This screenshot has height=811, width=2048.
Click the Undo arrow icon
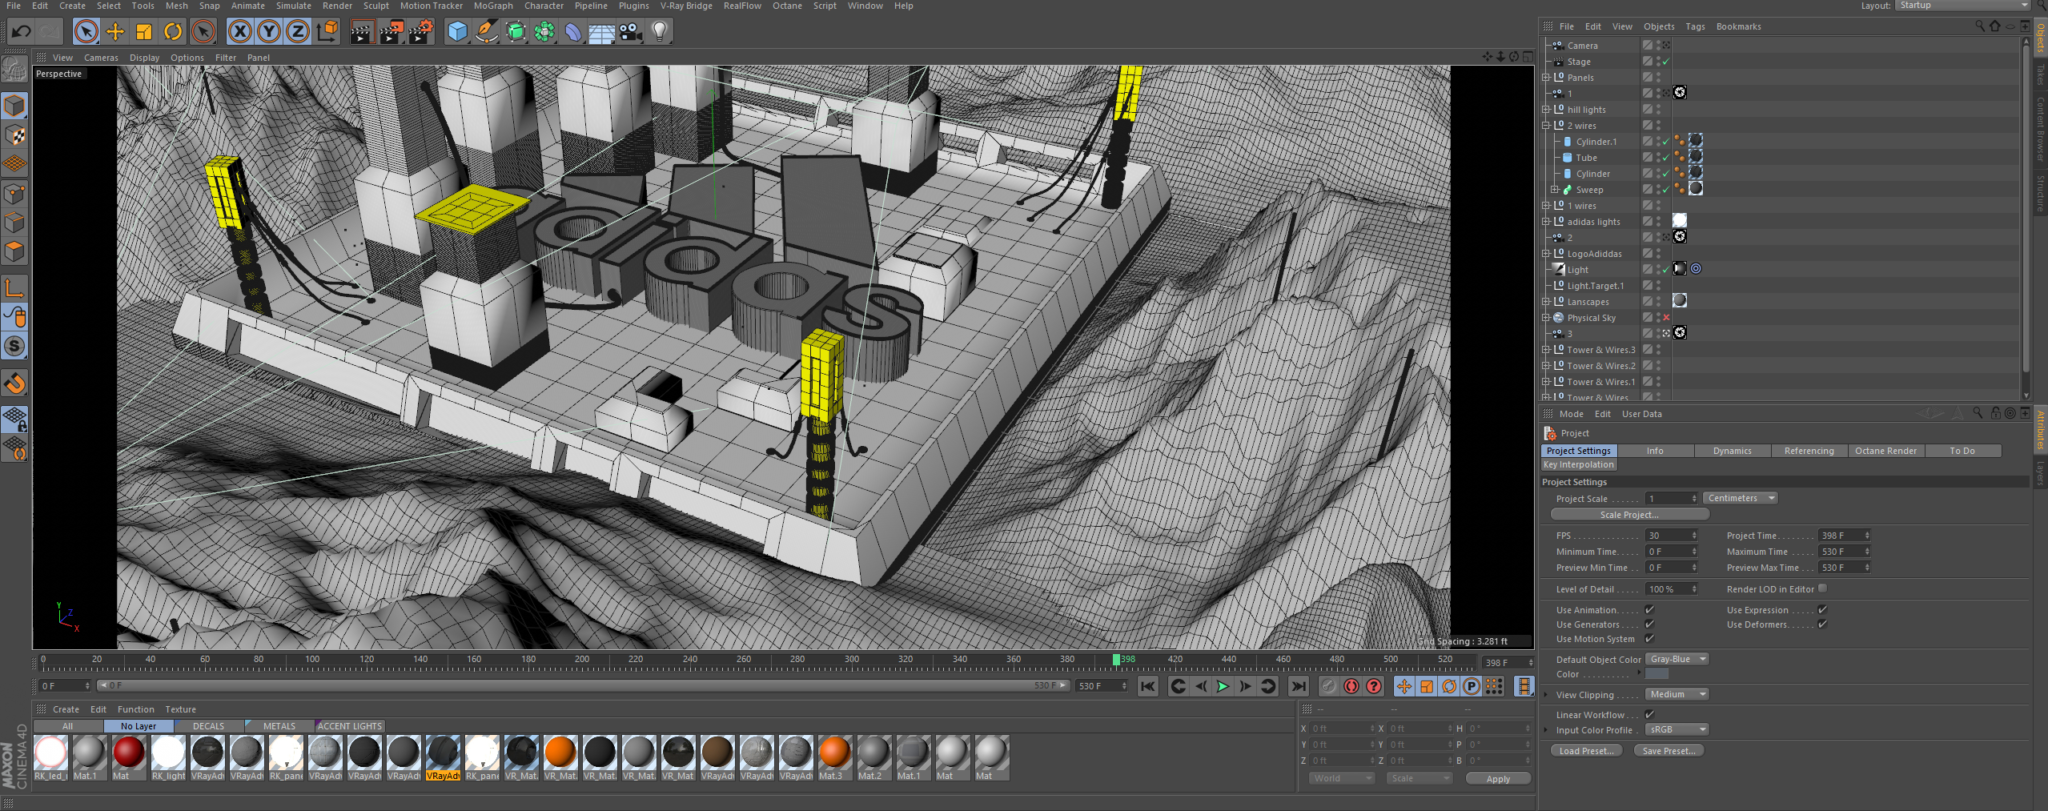pyautogui.click(x=21, y=32)
